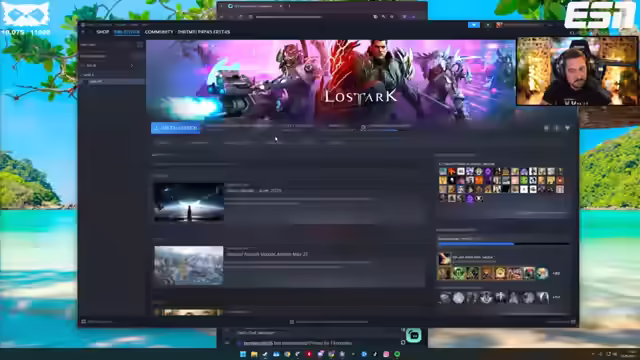The width and height of the screenshot is (640, 360).
Task: Select the browser tab in the background window
Action: pyautogui.click(x=253, y=6)
